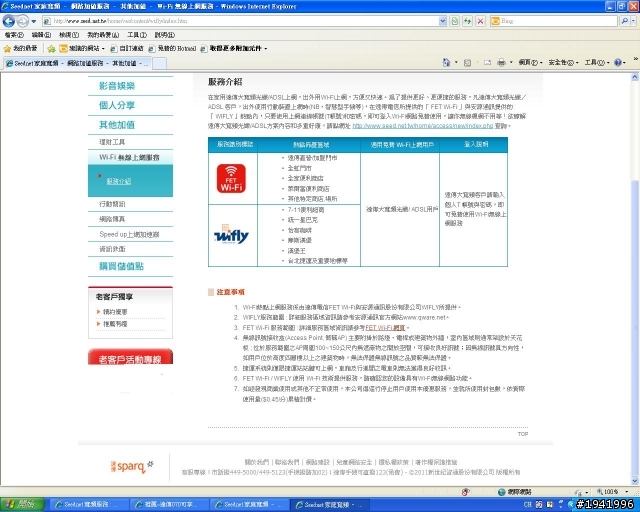
Task: Open a new blank tab
Action: tap(159, 63)
